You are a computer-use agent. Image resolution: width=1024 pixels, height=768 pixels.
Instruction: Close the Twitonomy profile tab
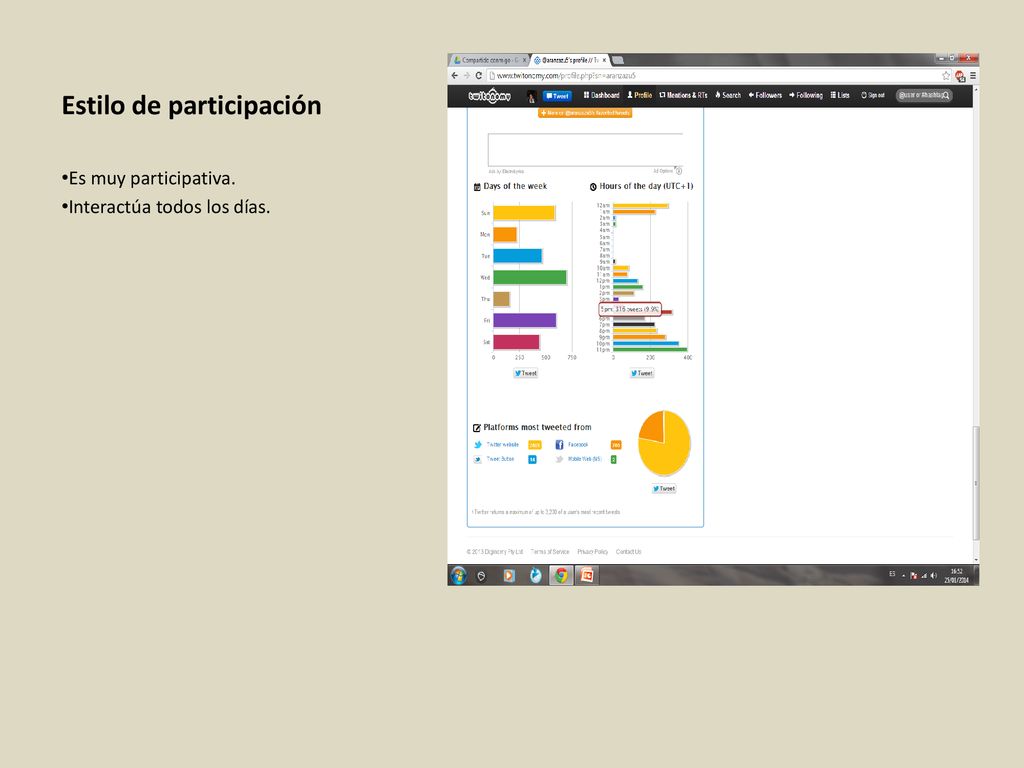604,60
